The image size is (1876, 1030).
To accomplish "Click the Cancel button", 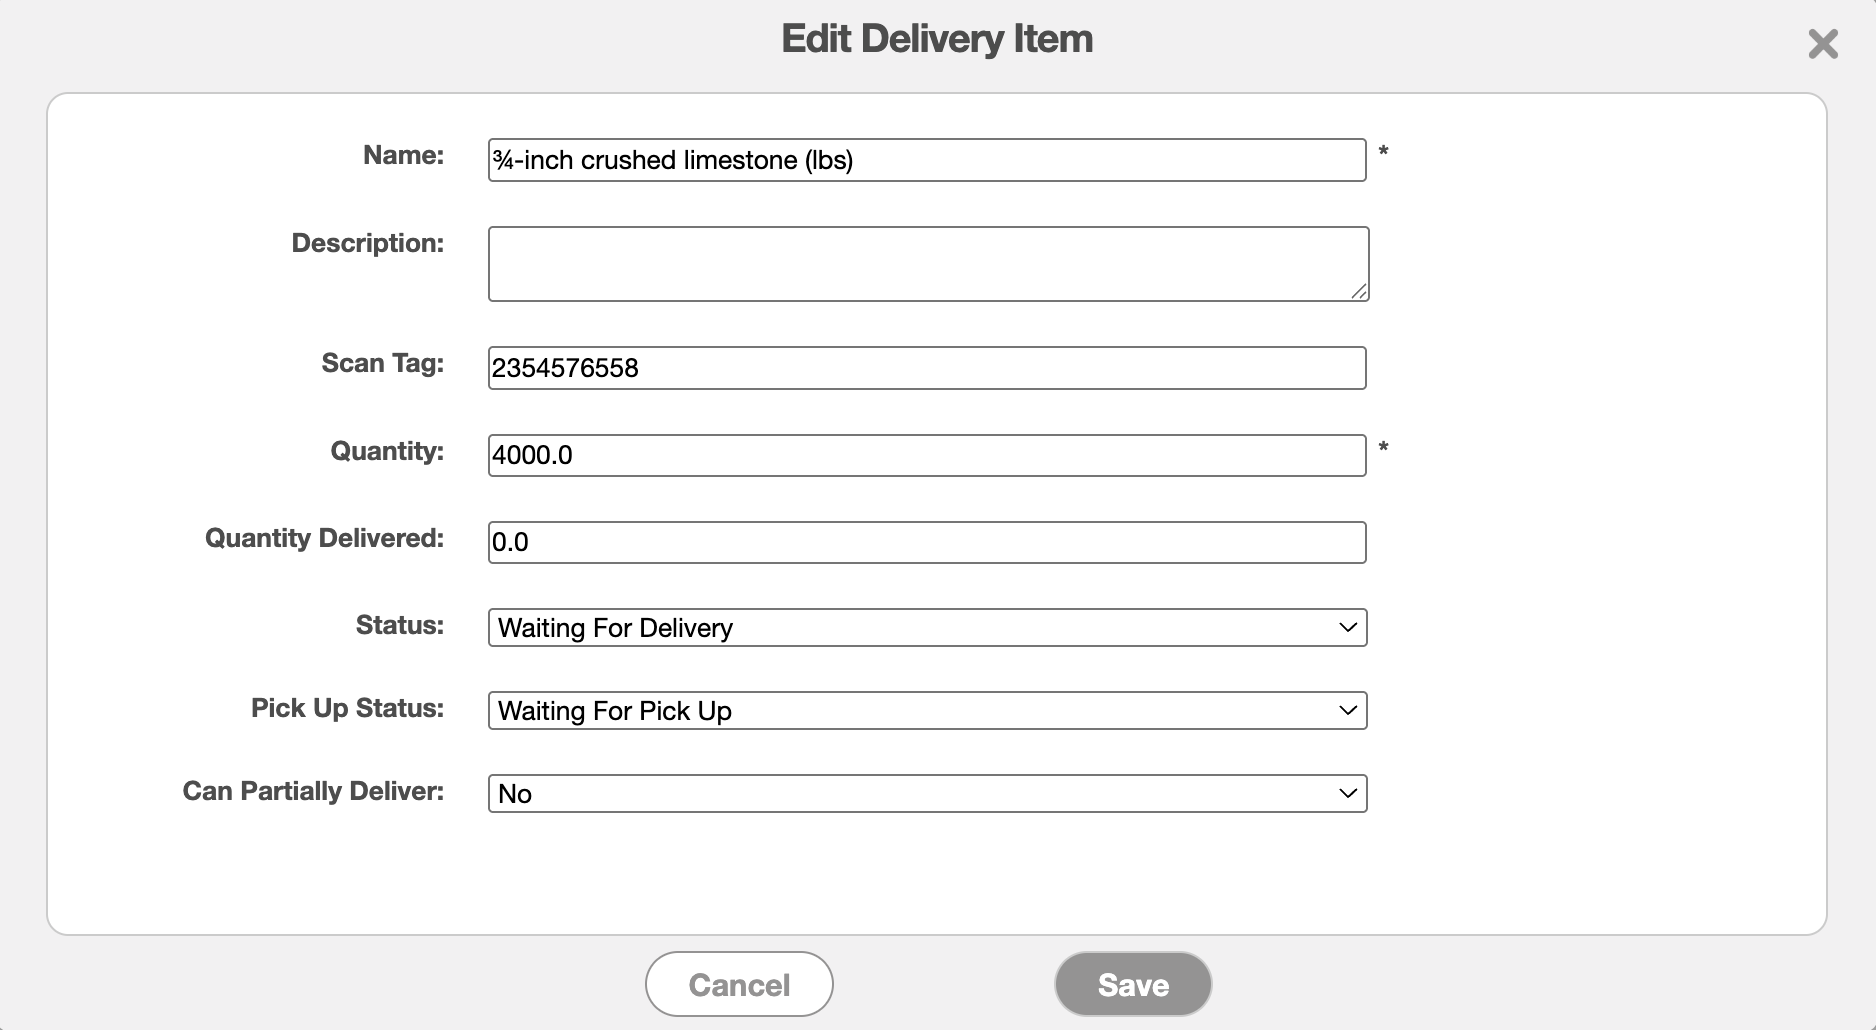I will tap(739, 984).
